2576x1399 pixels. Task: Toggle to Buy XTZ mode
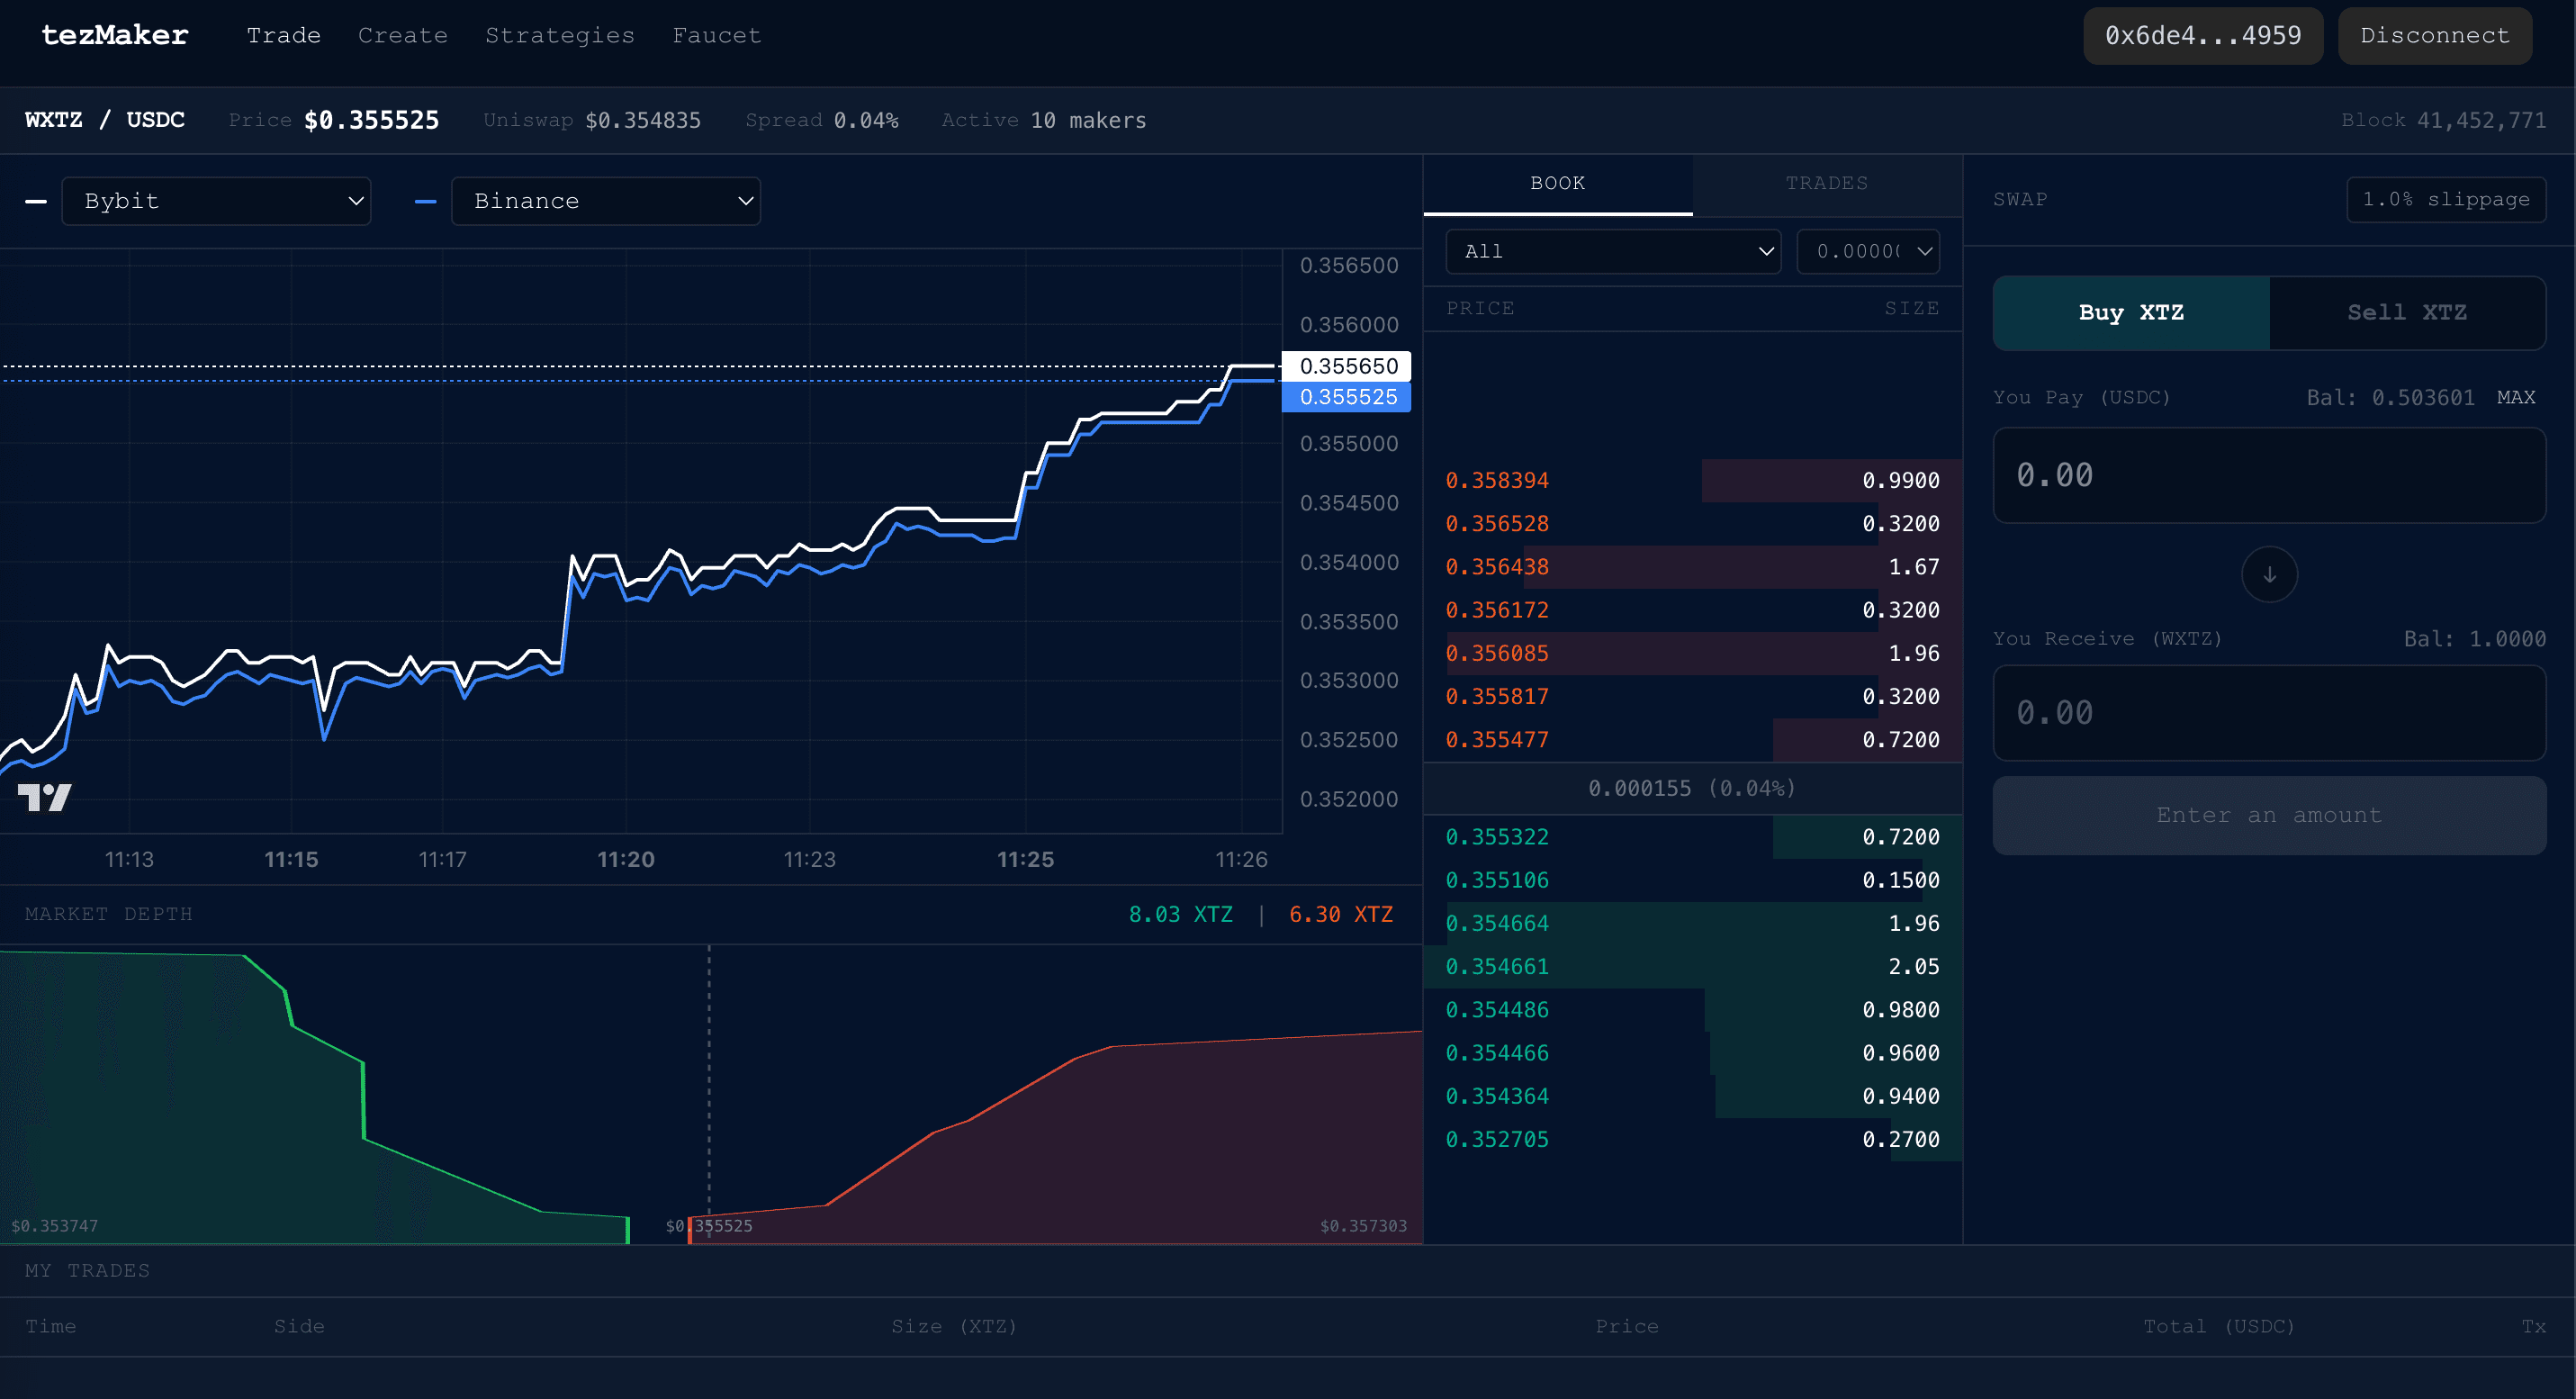pos(2131,313)
